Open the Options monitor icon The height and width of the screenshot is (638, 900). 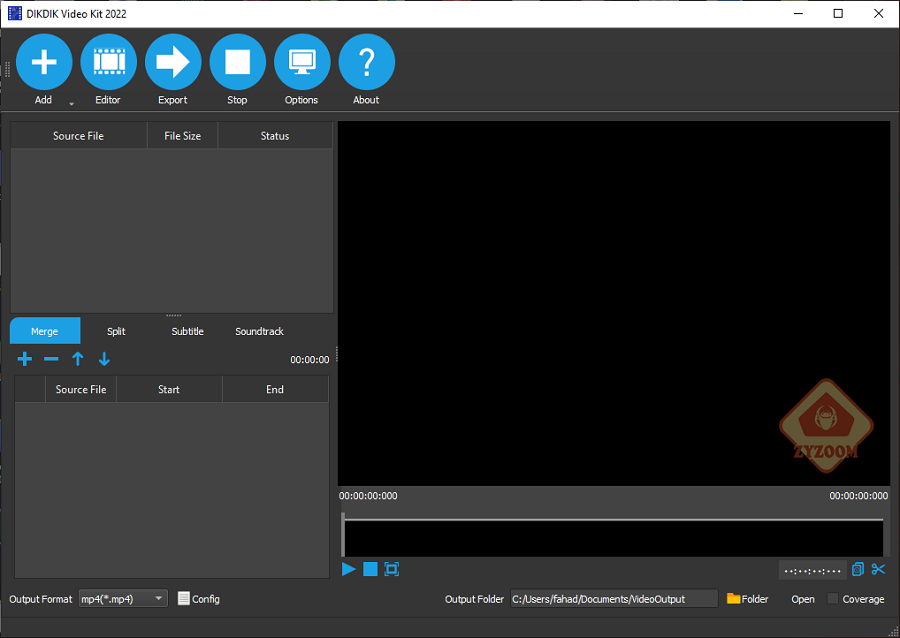(302, 62)
